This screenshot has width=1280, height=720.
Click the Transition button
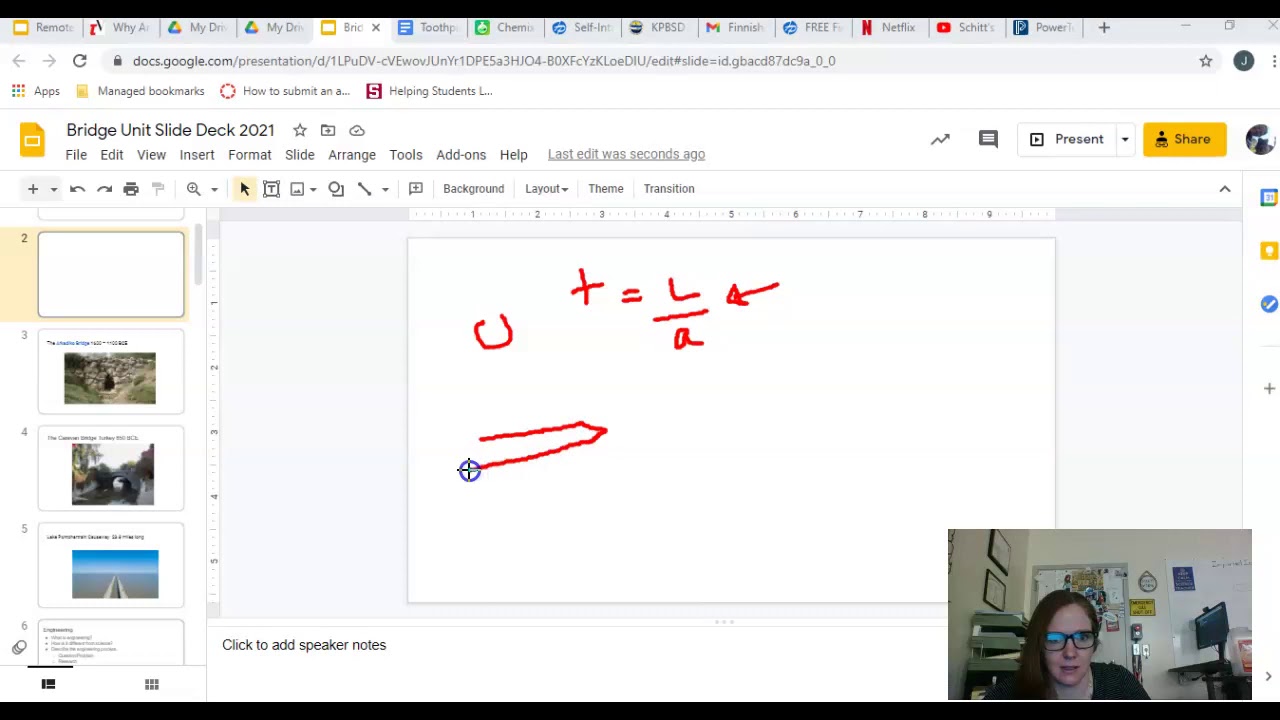click(669, 189)
